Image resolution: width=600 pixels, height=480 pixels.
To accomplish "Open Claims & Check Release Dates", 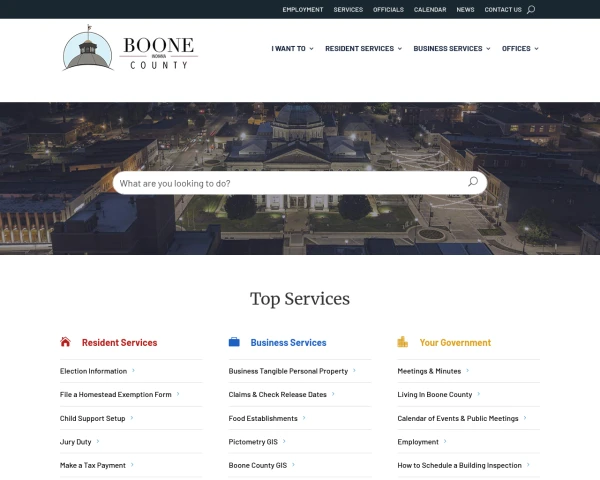I will (x=277, y=394).
